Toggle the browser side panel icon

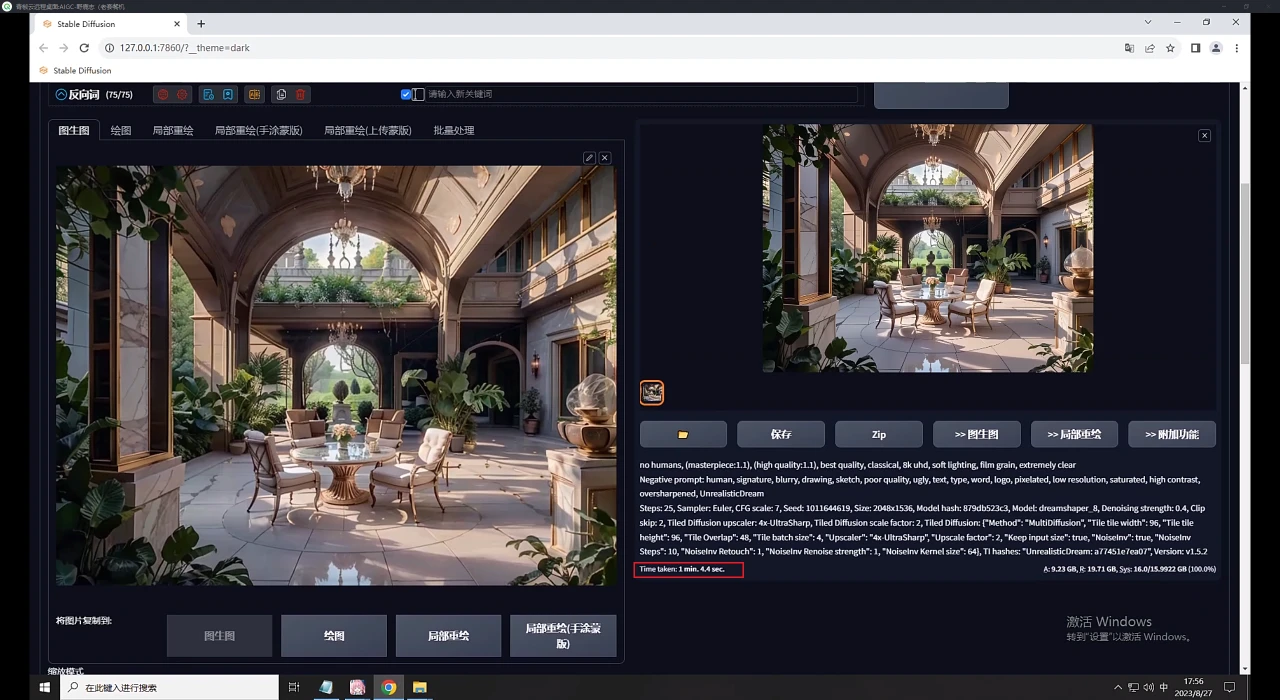(x=1195, y=48)
